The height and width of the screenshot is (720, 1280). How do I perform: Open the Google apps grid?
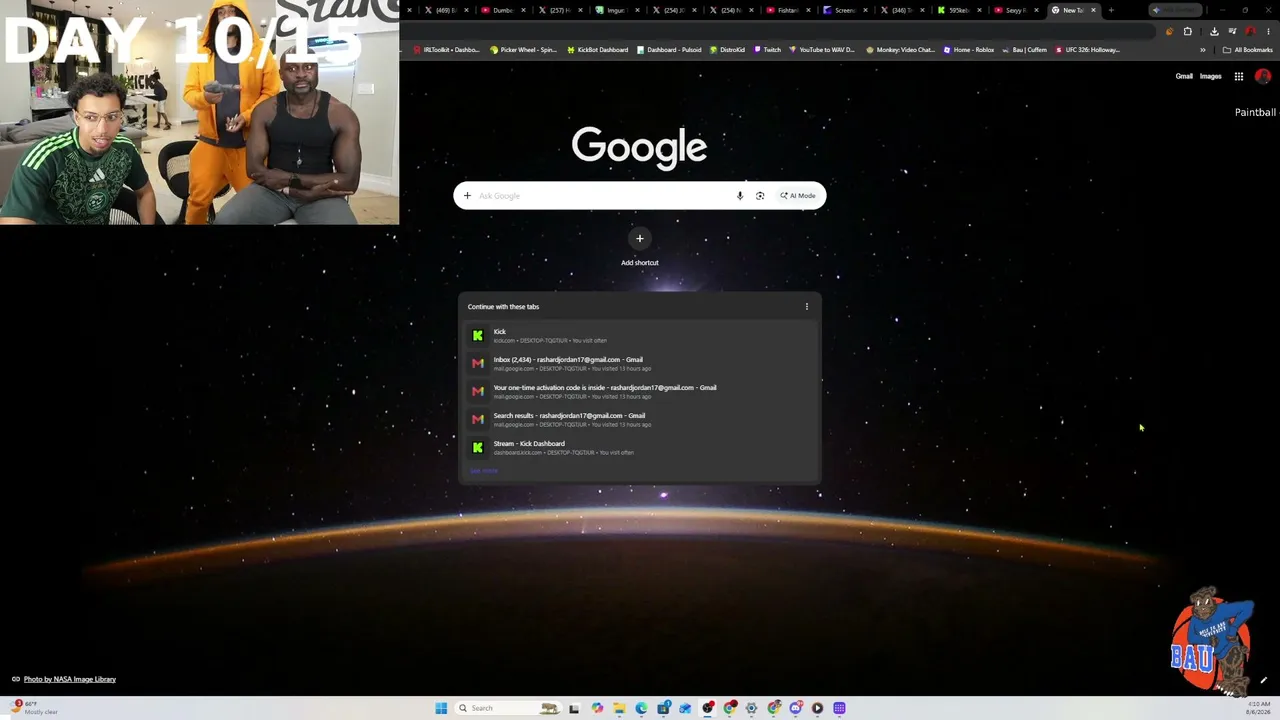point(1238,76)
